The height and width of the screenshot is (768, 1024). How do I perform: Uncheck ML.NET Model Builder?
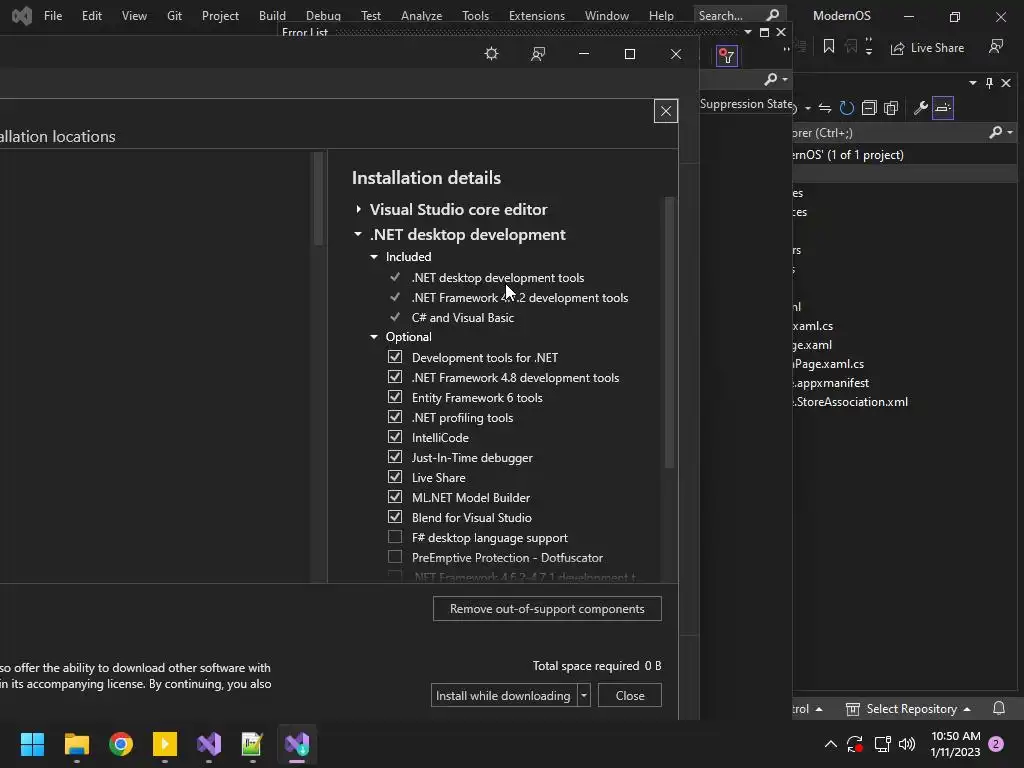tap(394, 497)
